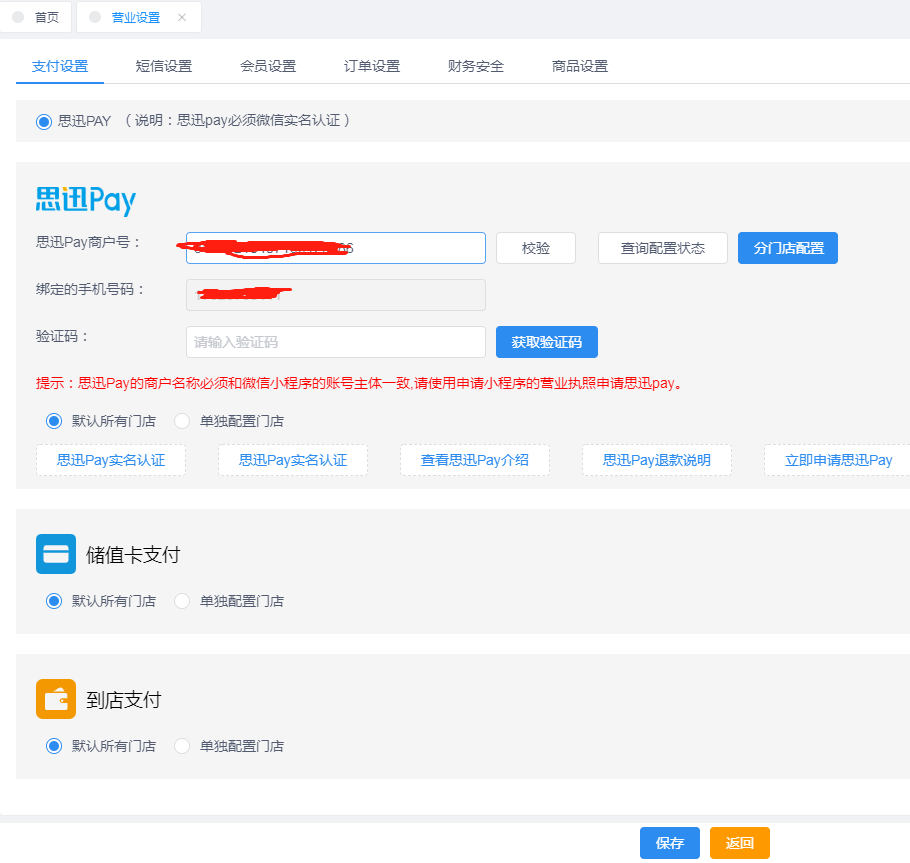Click the 校验 button
The image size is (910, 863).
point(536,248)
